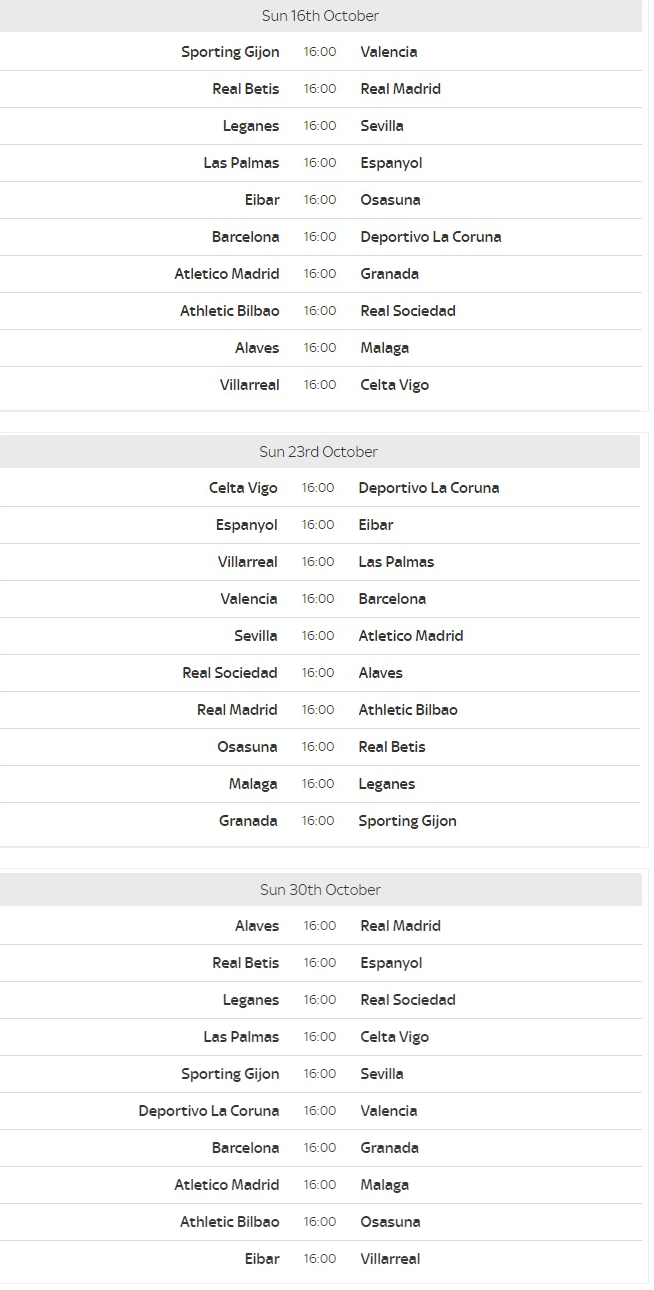This screenshot has height=1290, width=654.
Task: Click Real Sociedad opposite Leganes
Action: coord(408,1000)
